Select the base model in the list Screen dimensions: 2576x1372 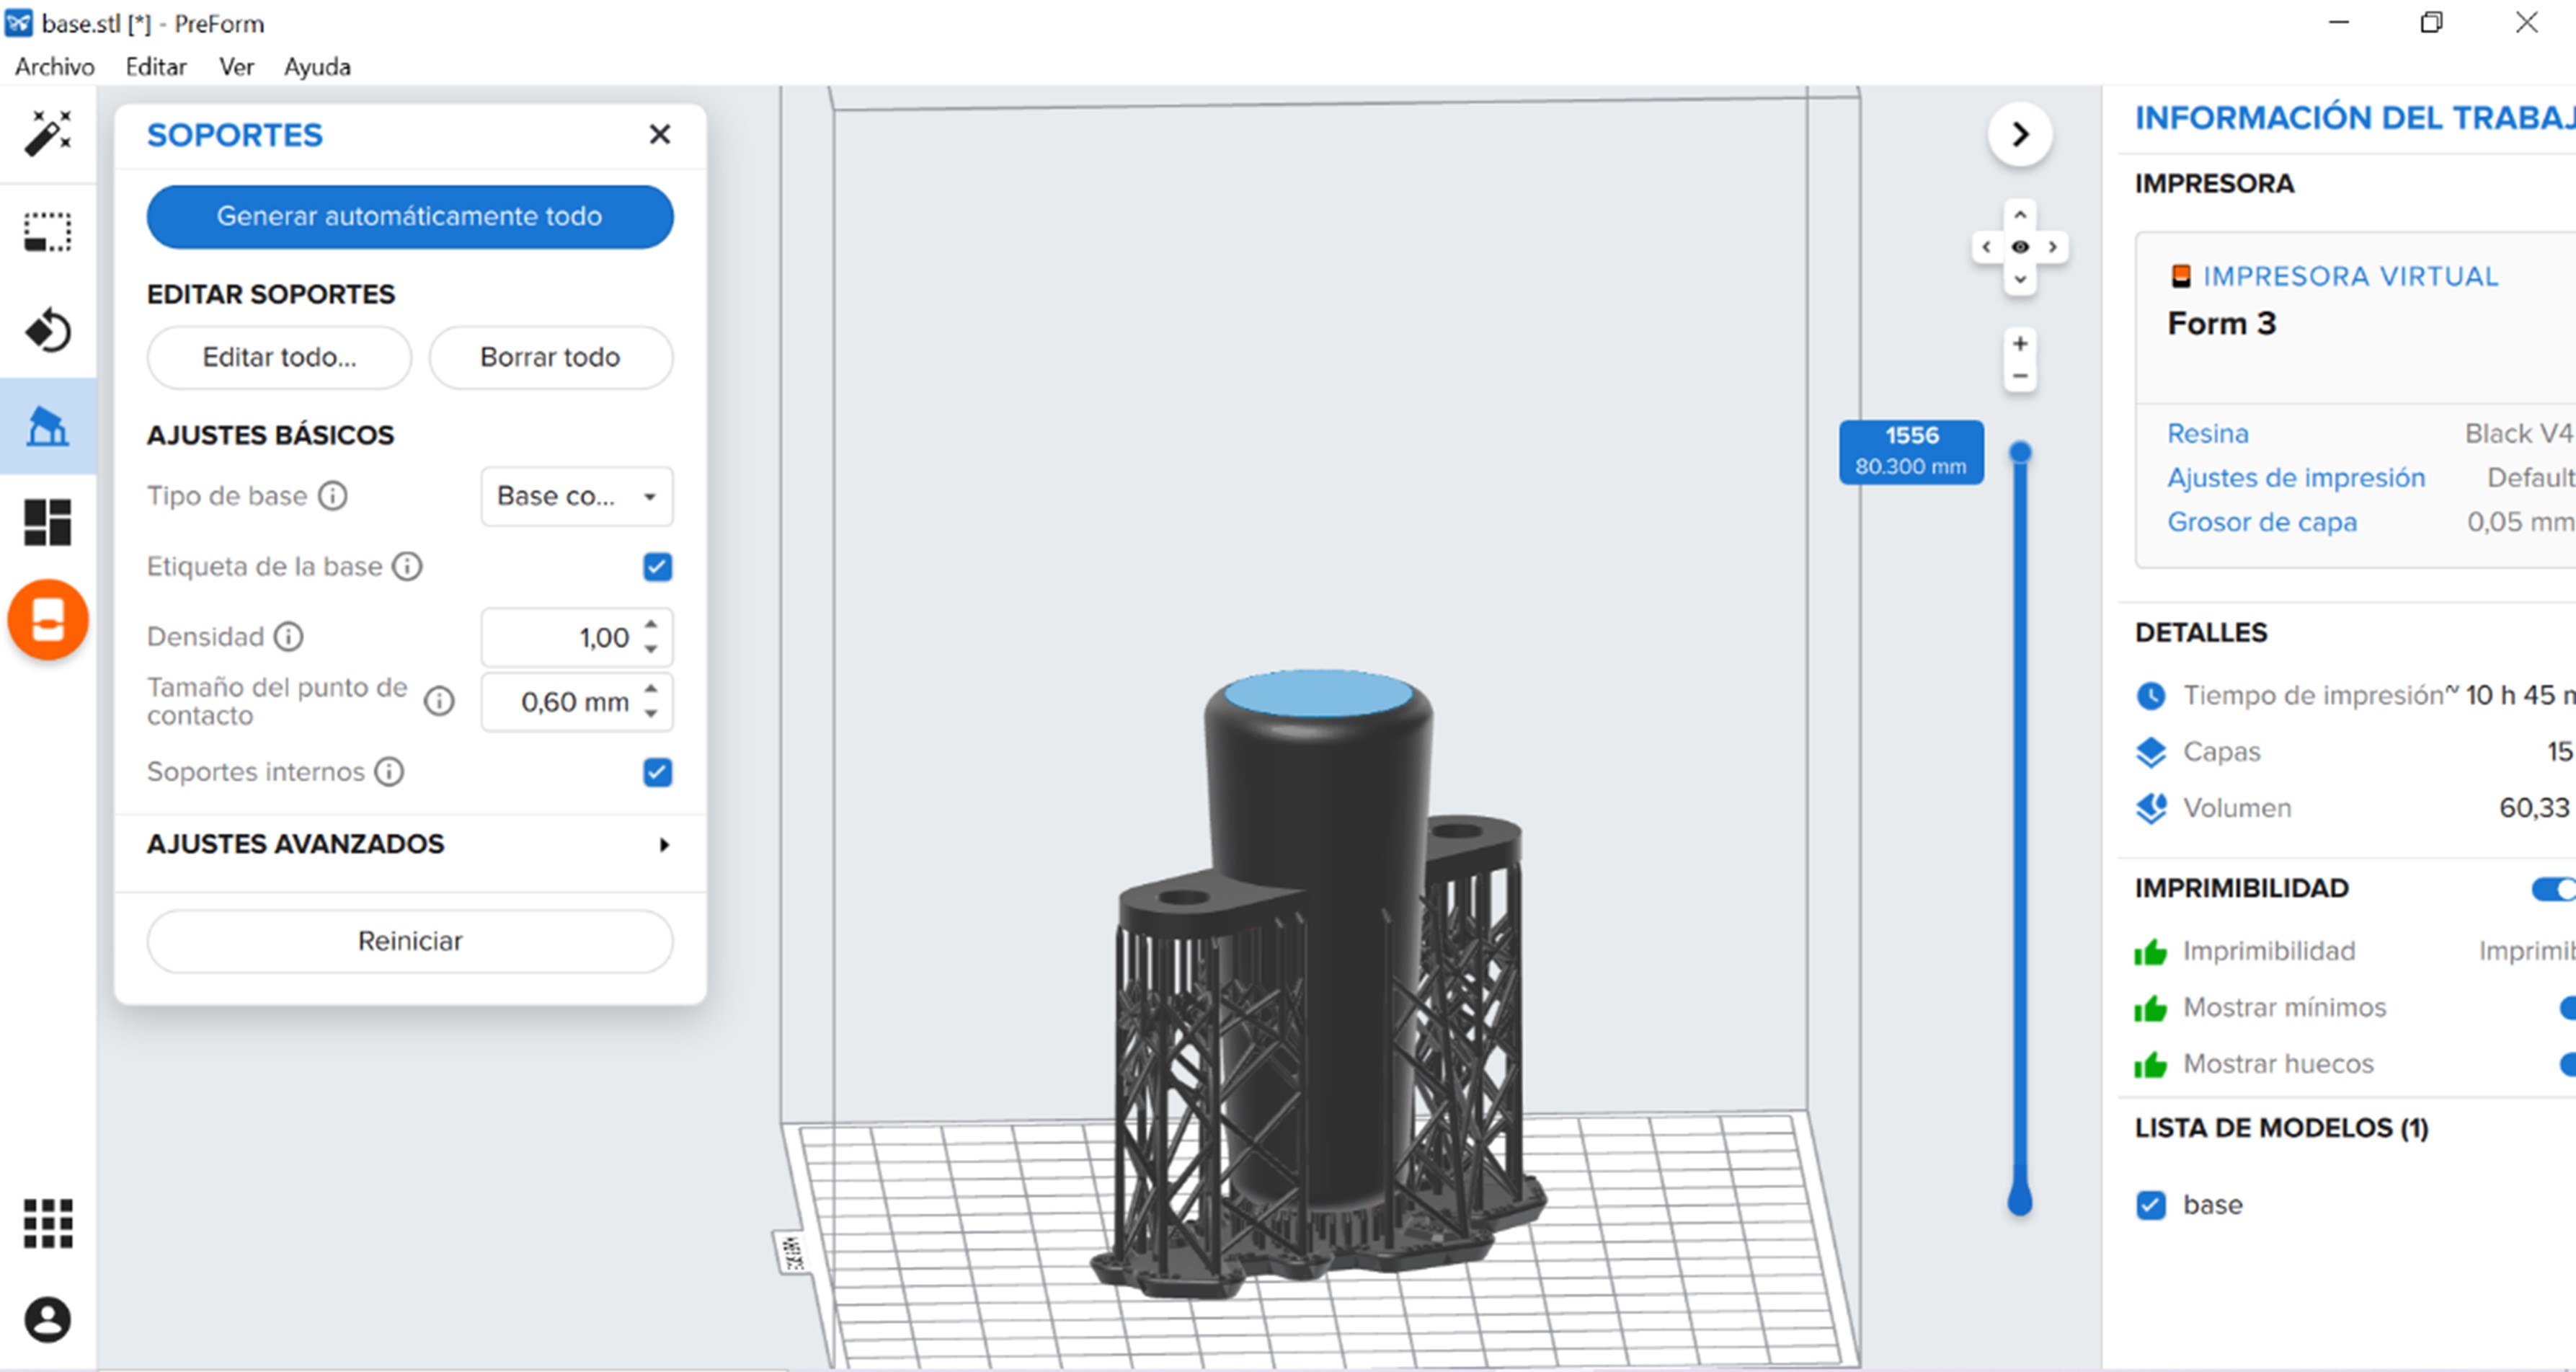[x=2212, y=1205]
